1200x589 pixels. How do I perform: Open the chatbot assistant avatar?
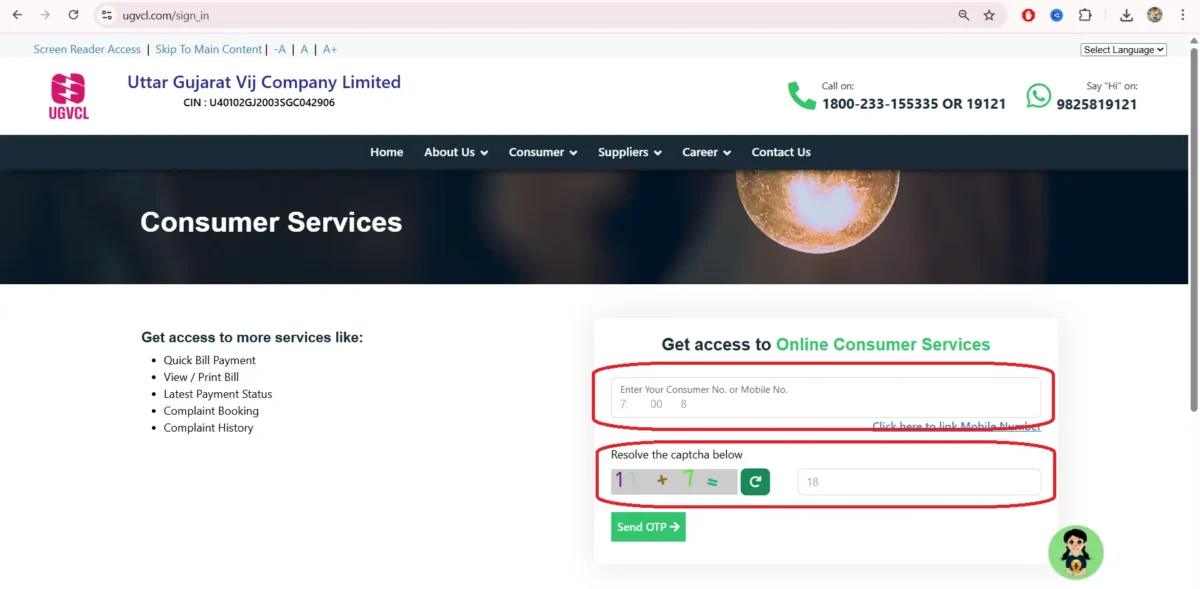pyautogui.click(x=1075, y=552)
